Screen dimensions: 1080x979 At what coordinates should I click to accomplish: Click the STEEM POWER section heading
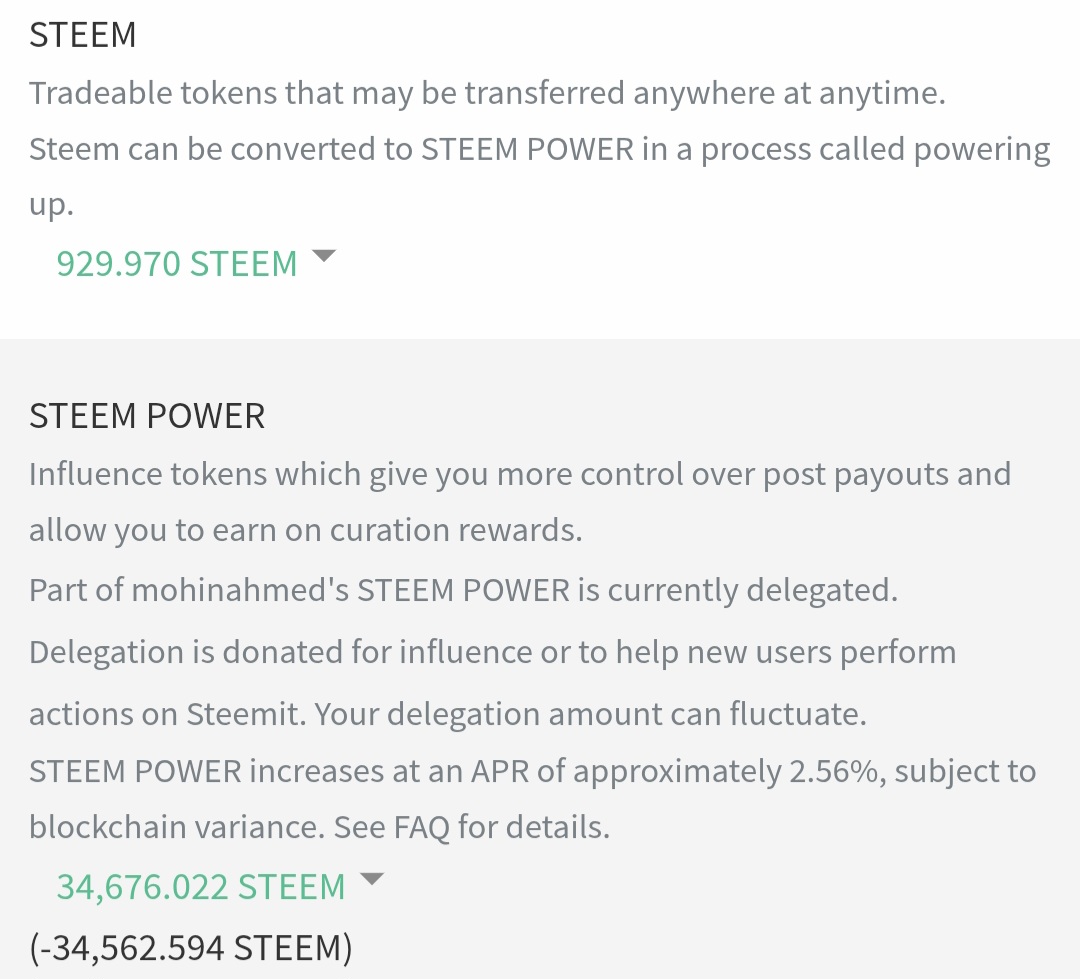coord(147,416)
